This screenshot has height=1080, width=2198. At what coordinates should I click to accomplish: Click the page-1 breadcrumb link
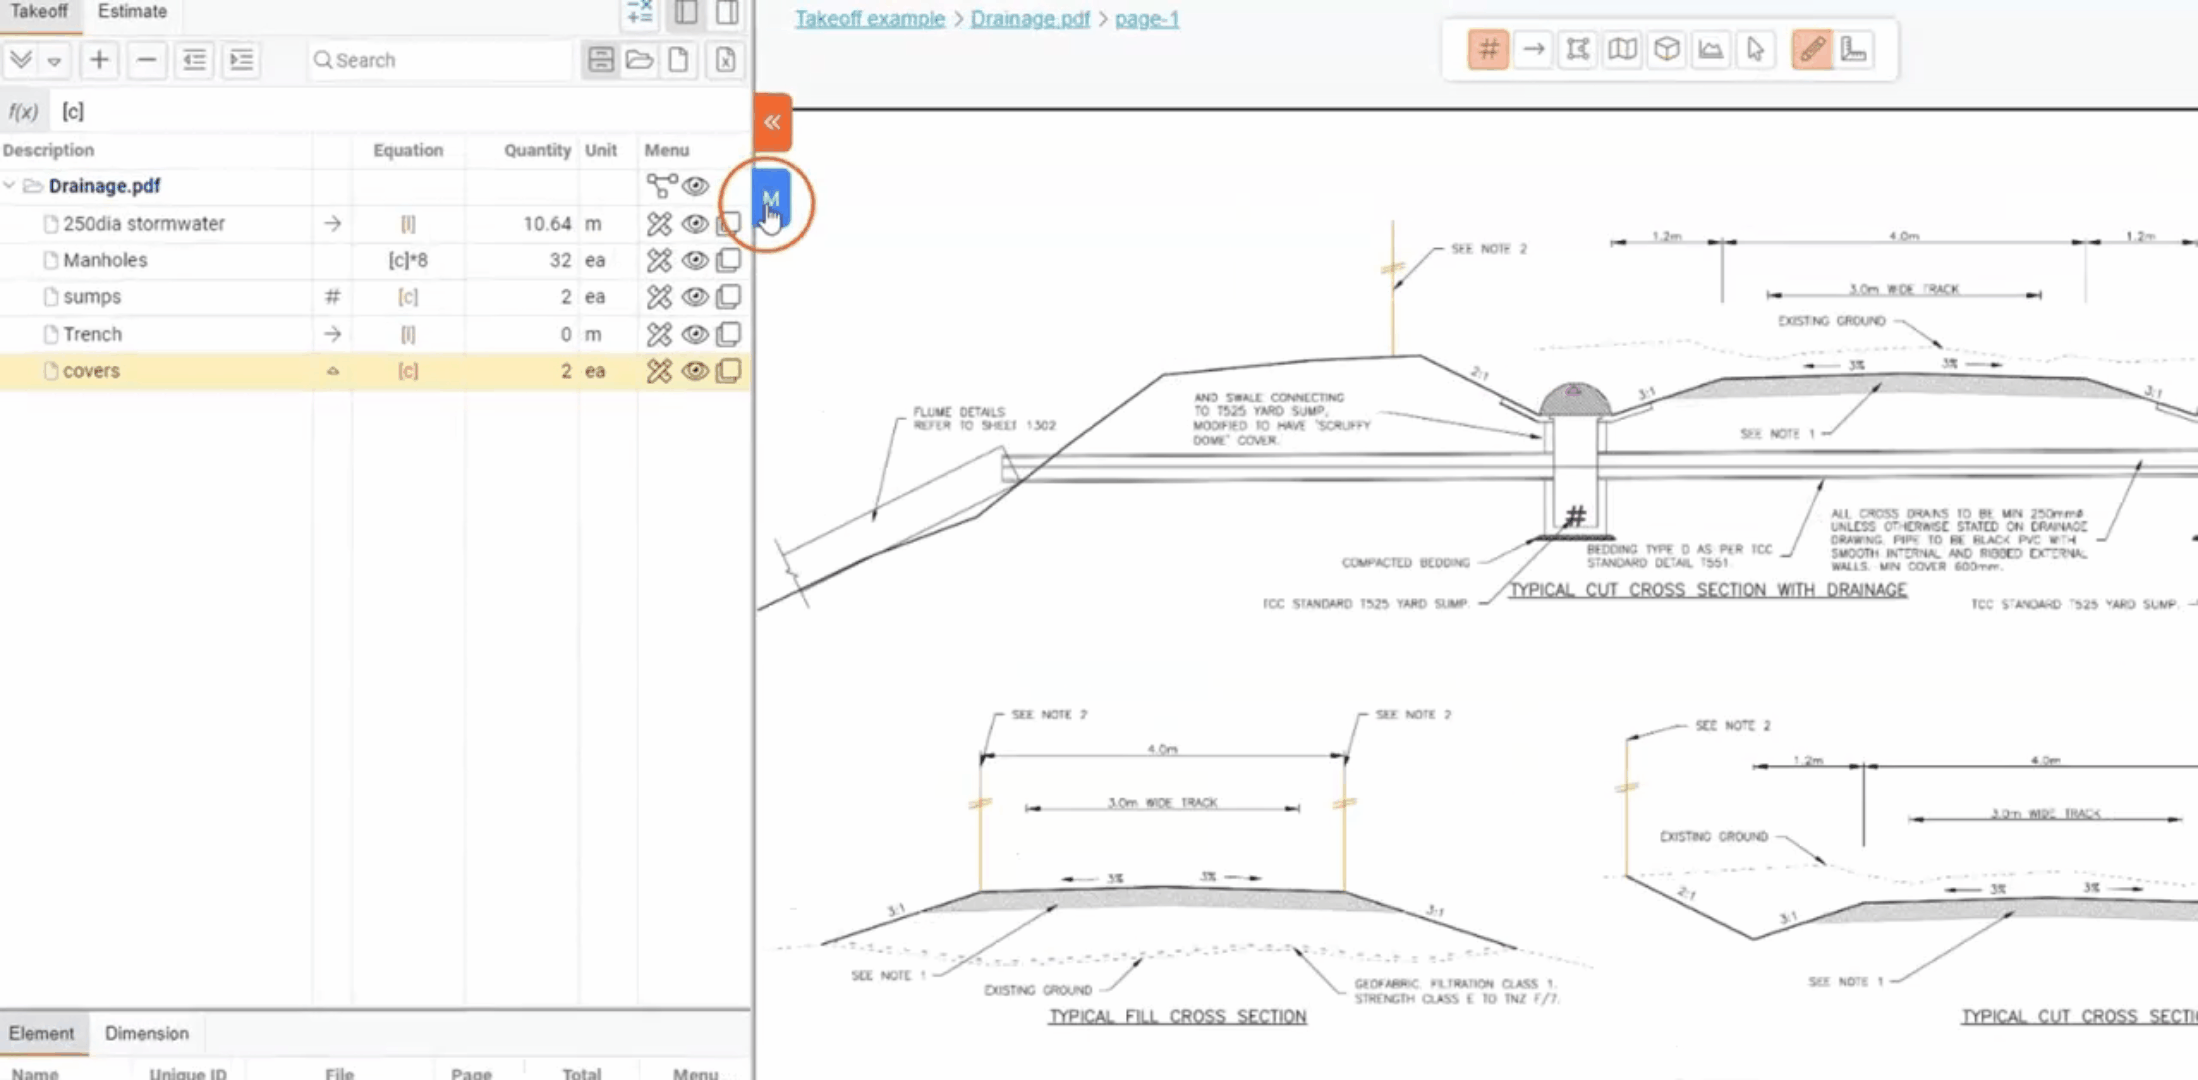click(1146, 19)
